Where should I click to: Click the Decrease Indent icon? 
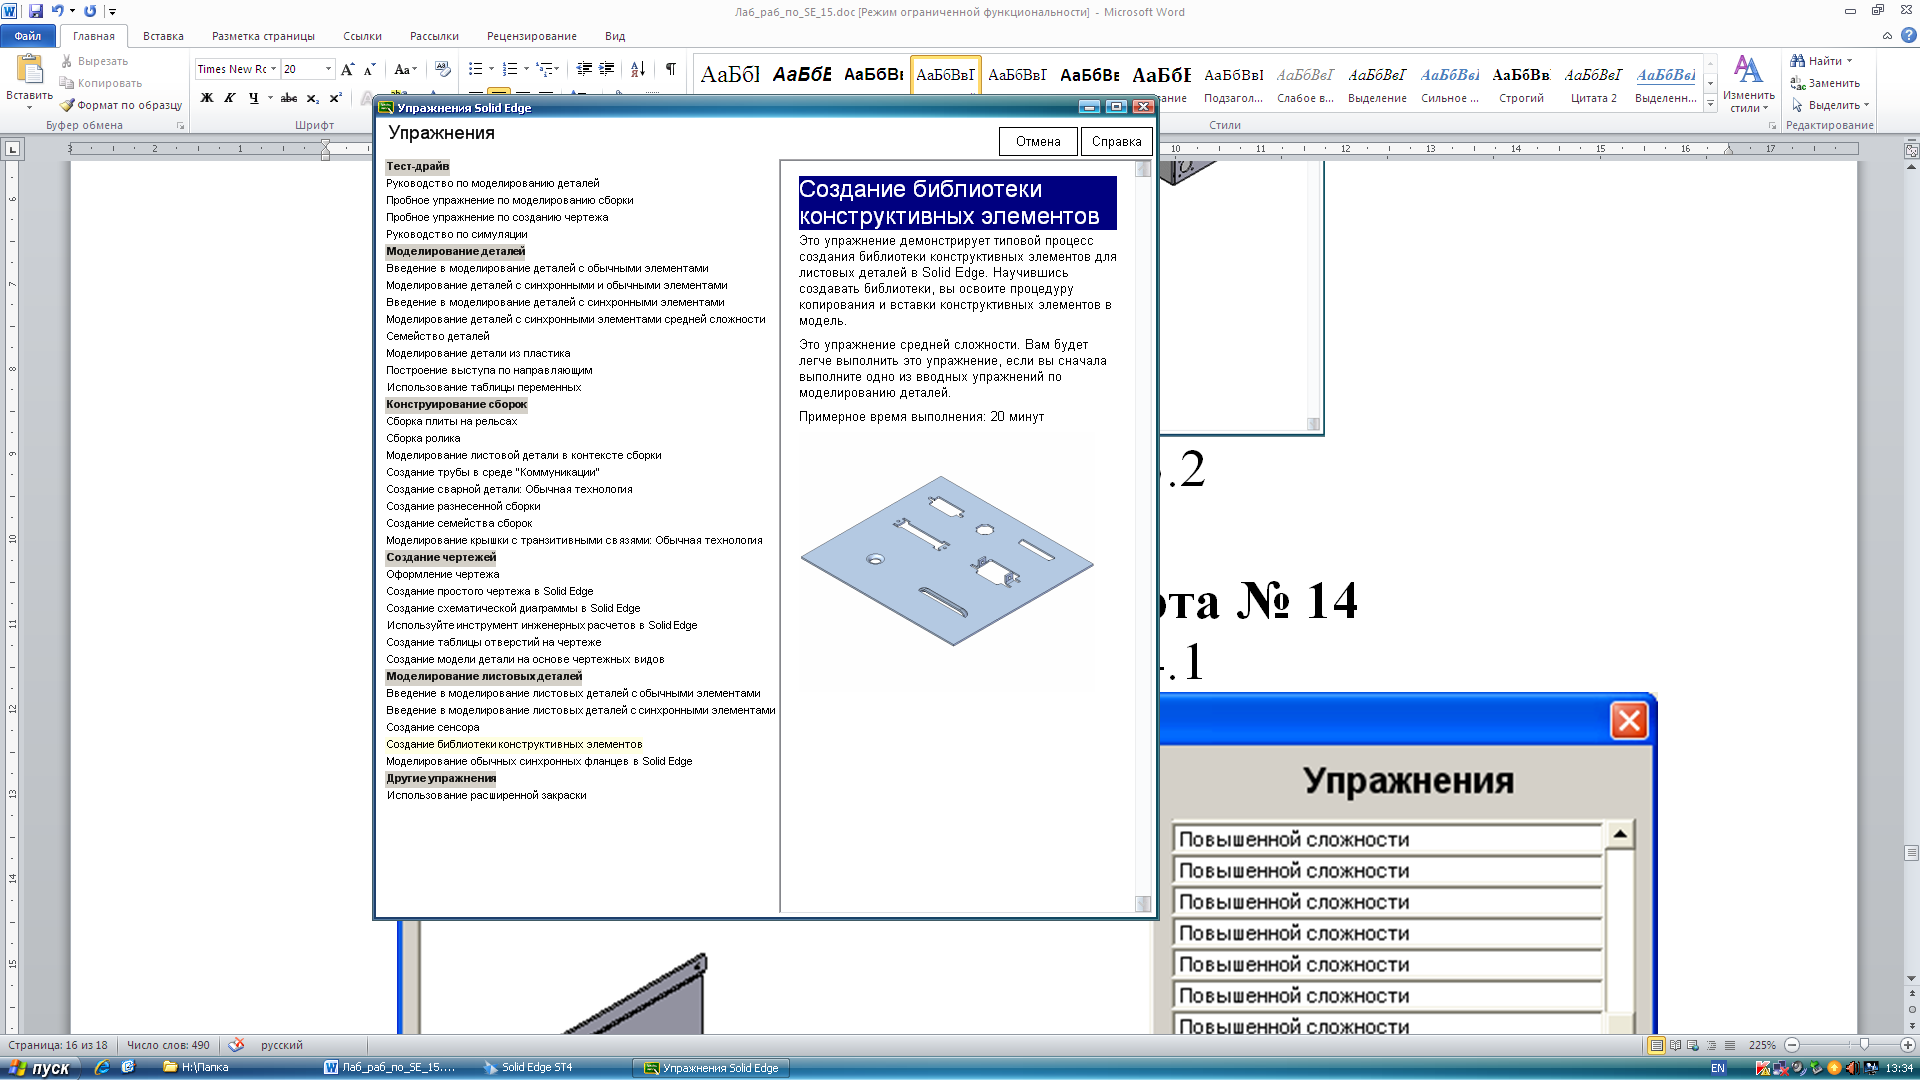584,69
